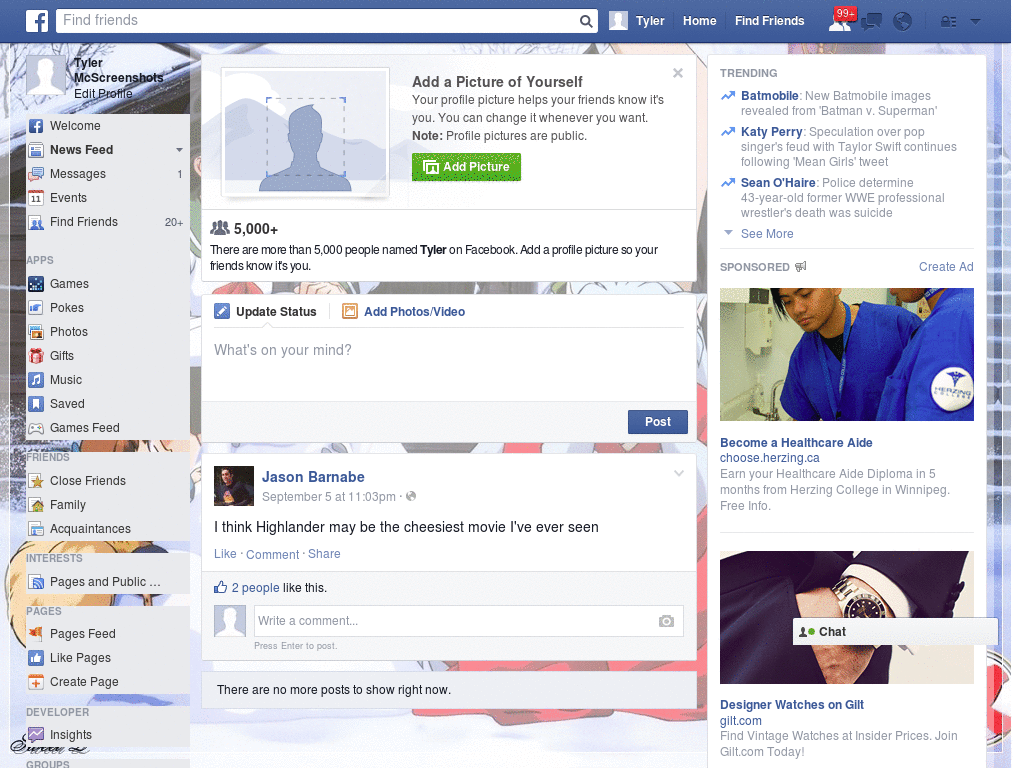Open Close Friends star icon
This screenshot has width=1024, height=768.
[x=37, y=481]
